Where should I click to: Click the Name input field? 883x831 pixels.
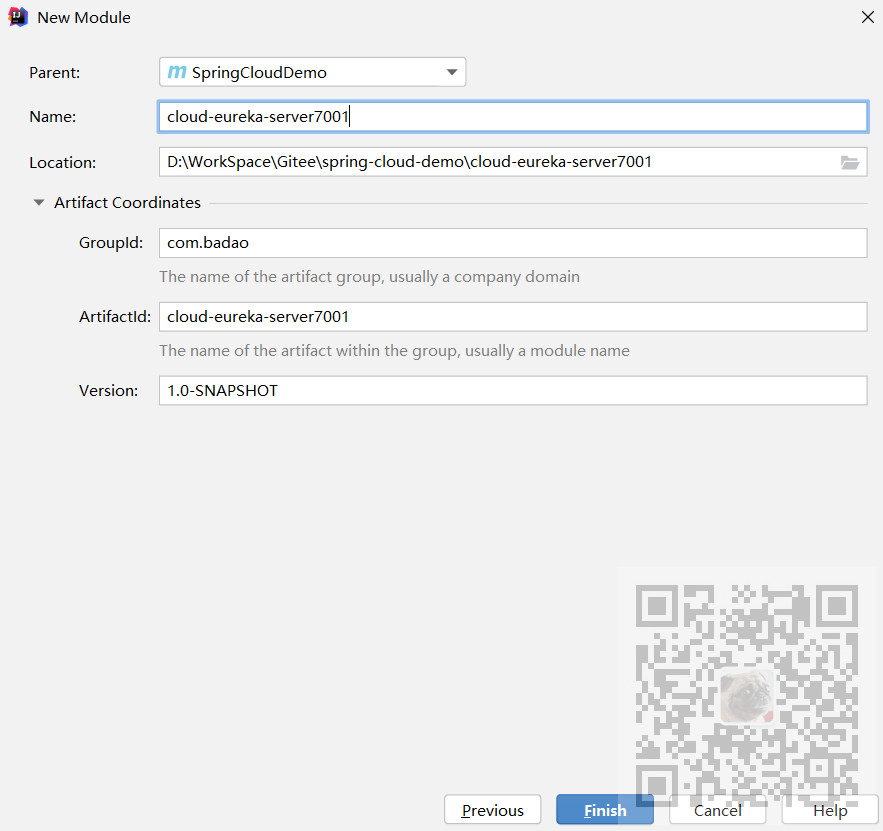512,117
